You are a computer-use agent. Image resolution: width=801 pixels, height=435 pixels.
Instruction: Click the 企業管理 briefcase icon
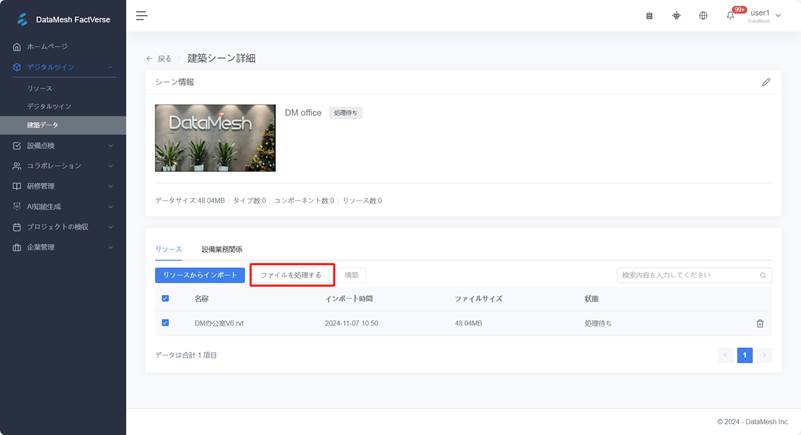17,247
